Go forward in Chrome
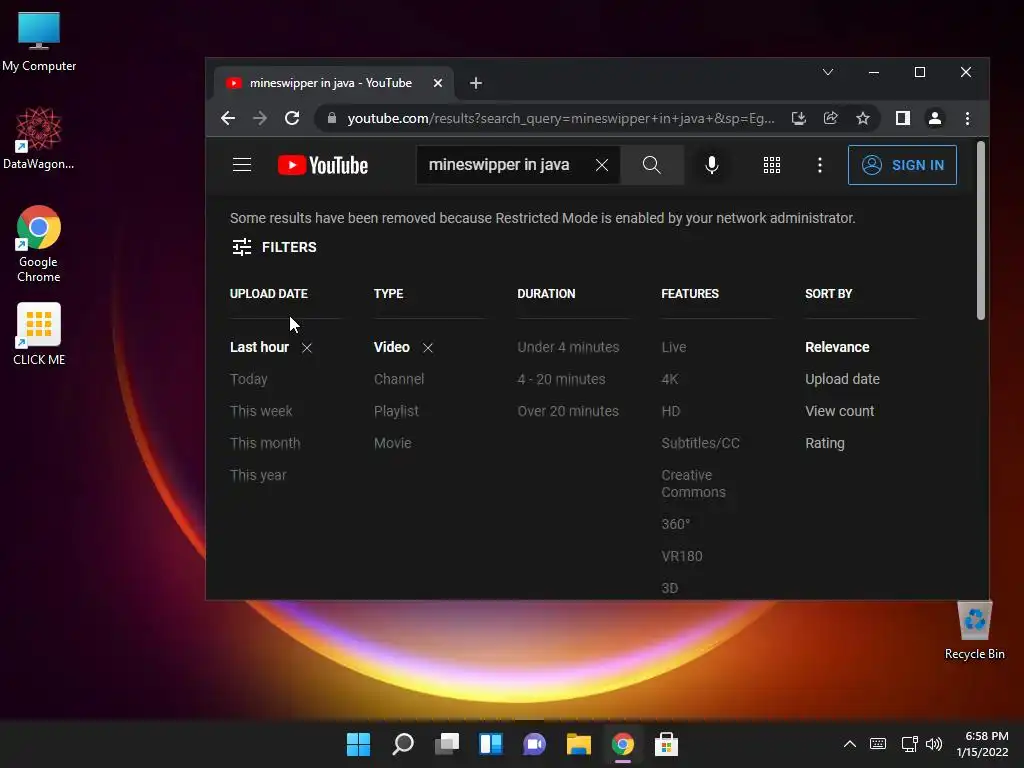This screenshot has width=1024, height=768. [x=259, y=118]
